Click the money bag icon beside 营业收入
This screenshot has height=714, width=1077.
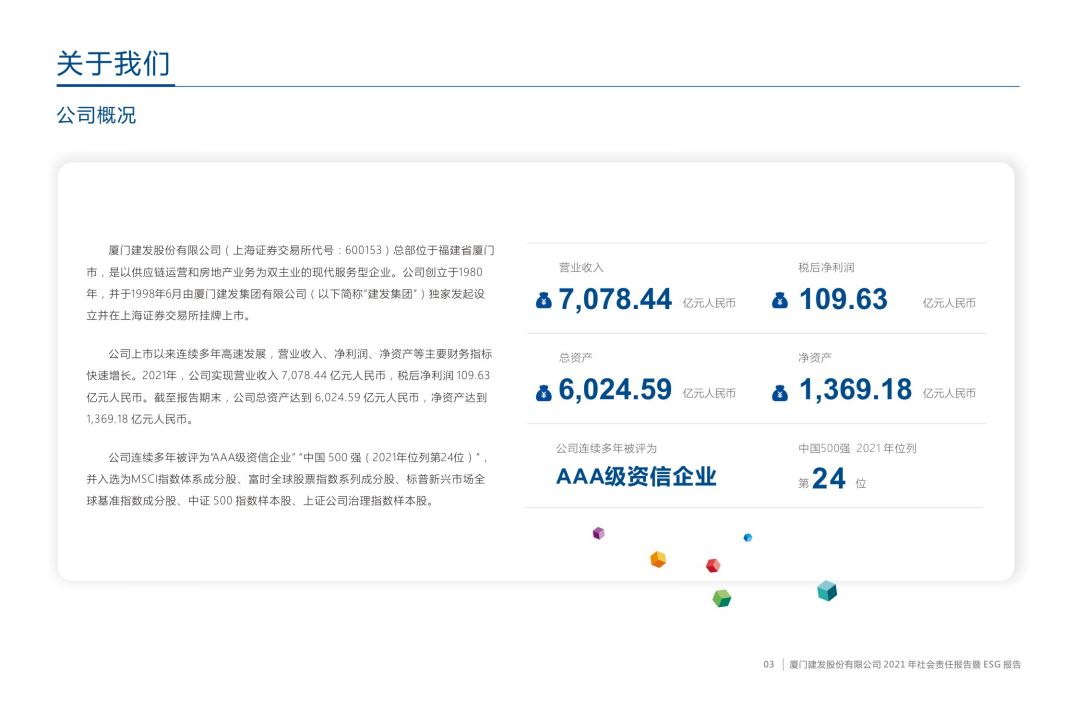pos(545,300)
